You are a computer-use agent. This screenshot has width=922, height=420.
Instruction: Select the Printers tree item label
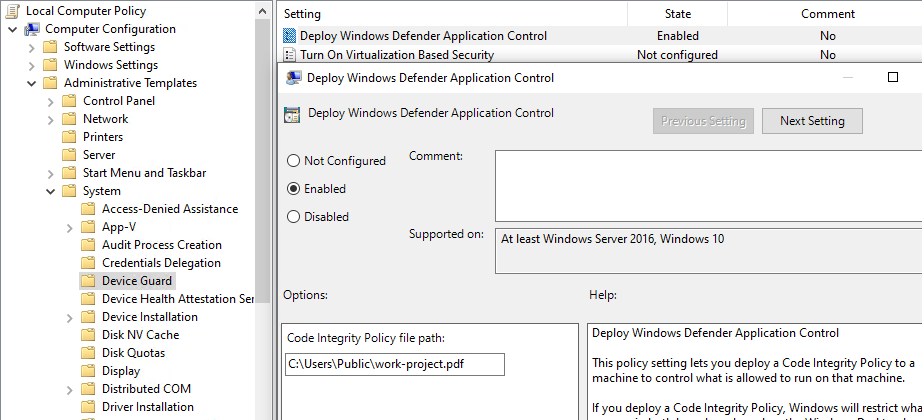point(103,137)
